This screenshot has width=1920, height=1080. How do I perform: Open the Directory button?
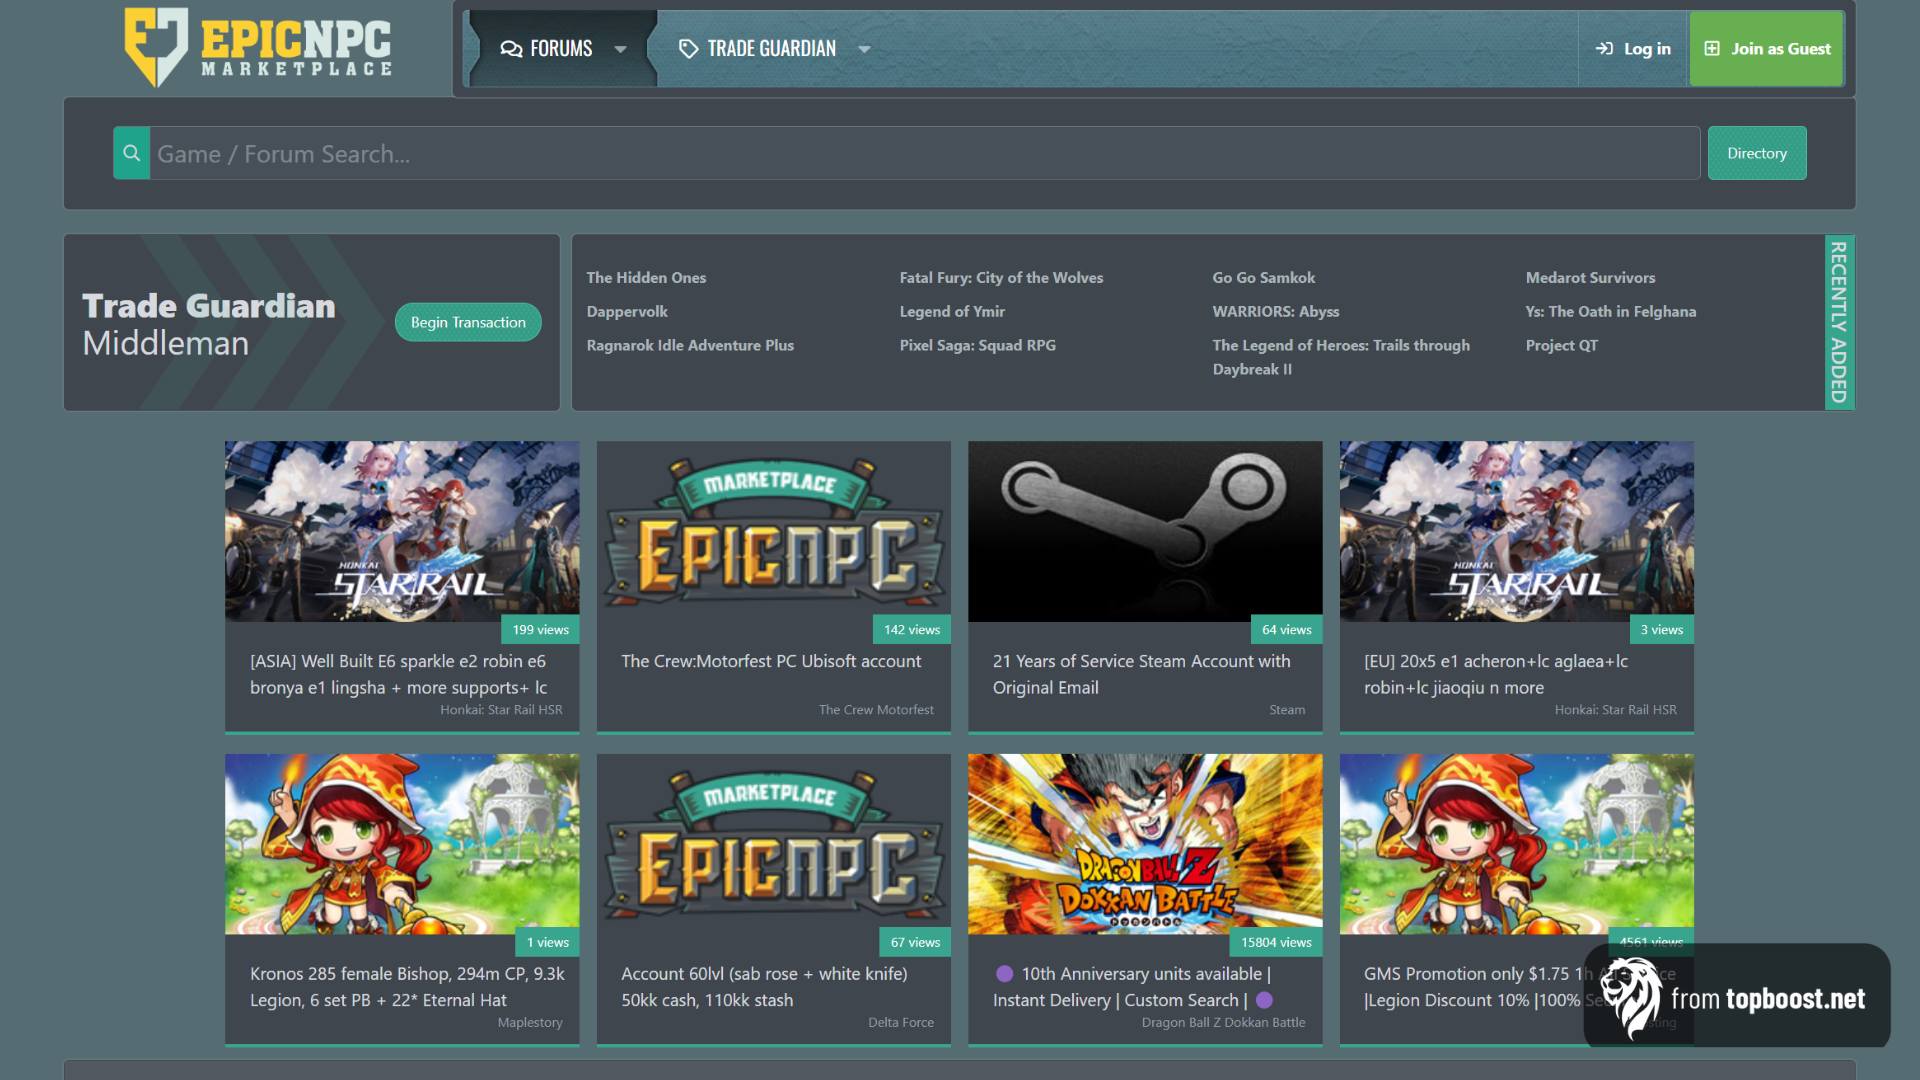click(1757, 153)
